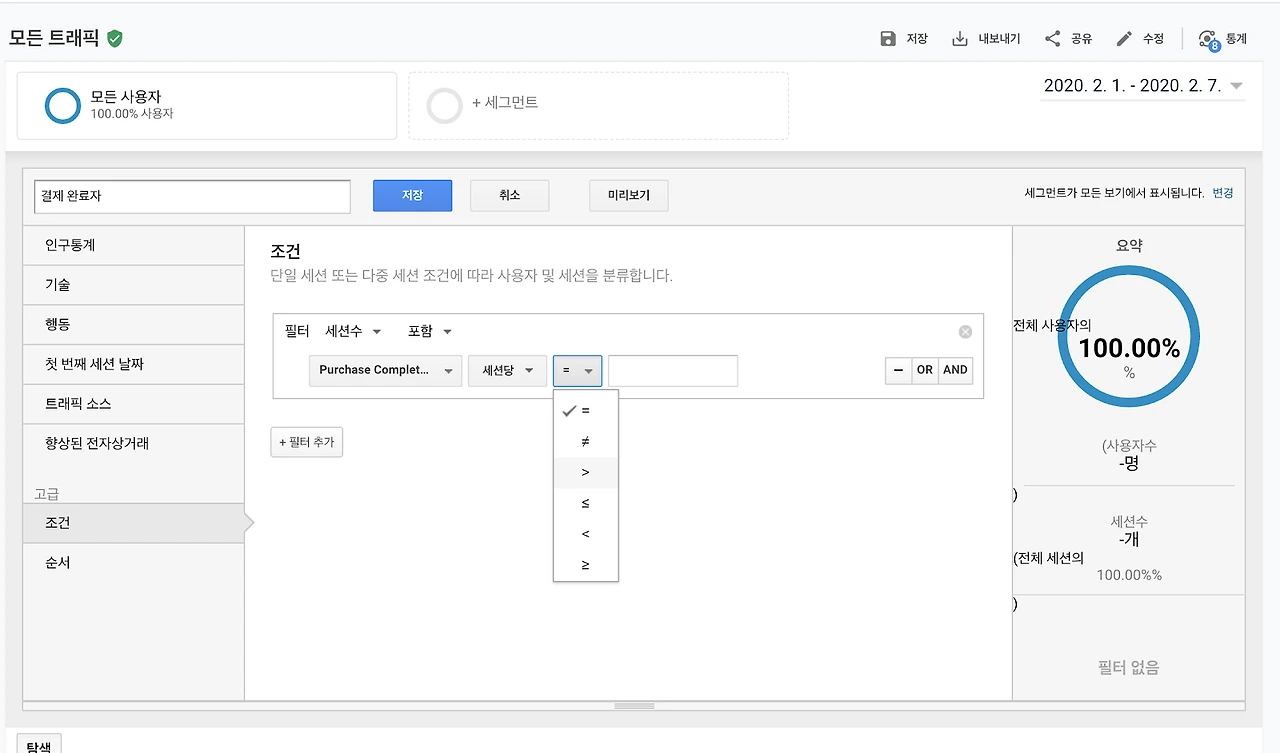The image size is (1280, 753).
Task: Choose the < operator option
Action: pyautogui.click(x=586, y=534)
